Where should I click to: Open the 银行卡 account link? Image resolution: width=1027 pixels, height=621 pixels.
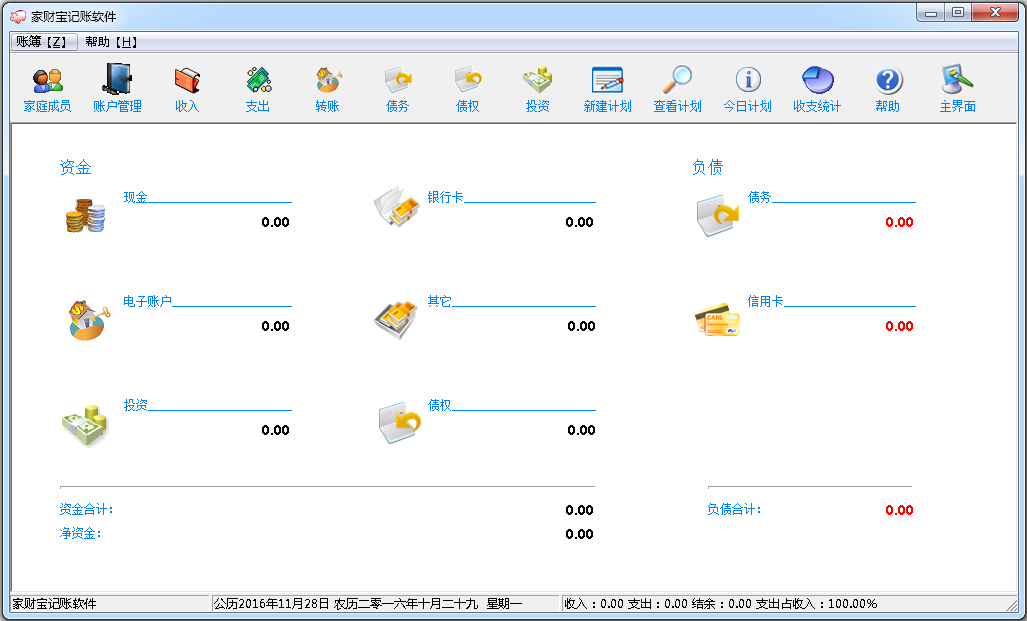(445, 197)
